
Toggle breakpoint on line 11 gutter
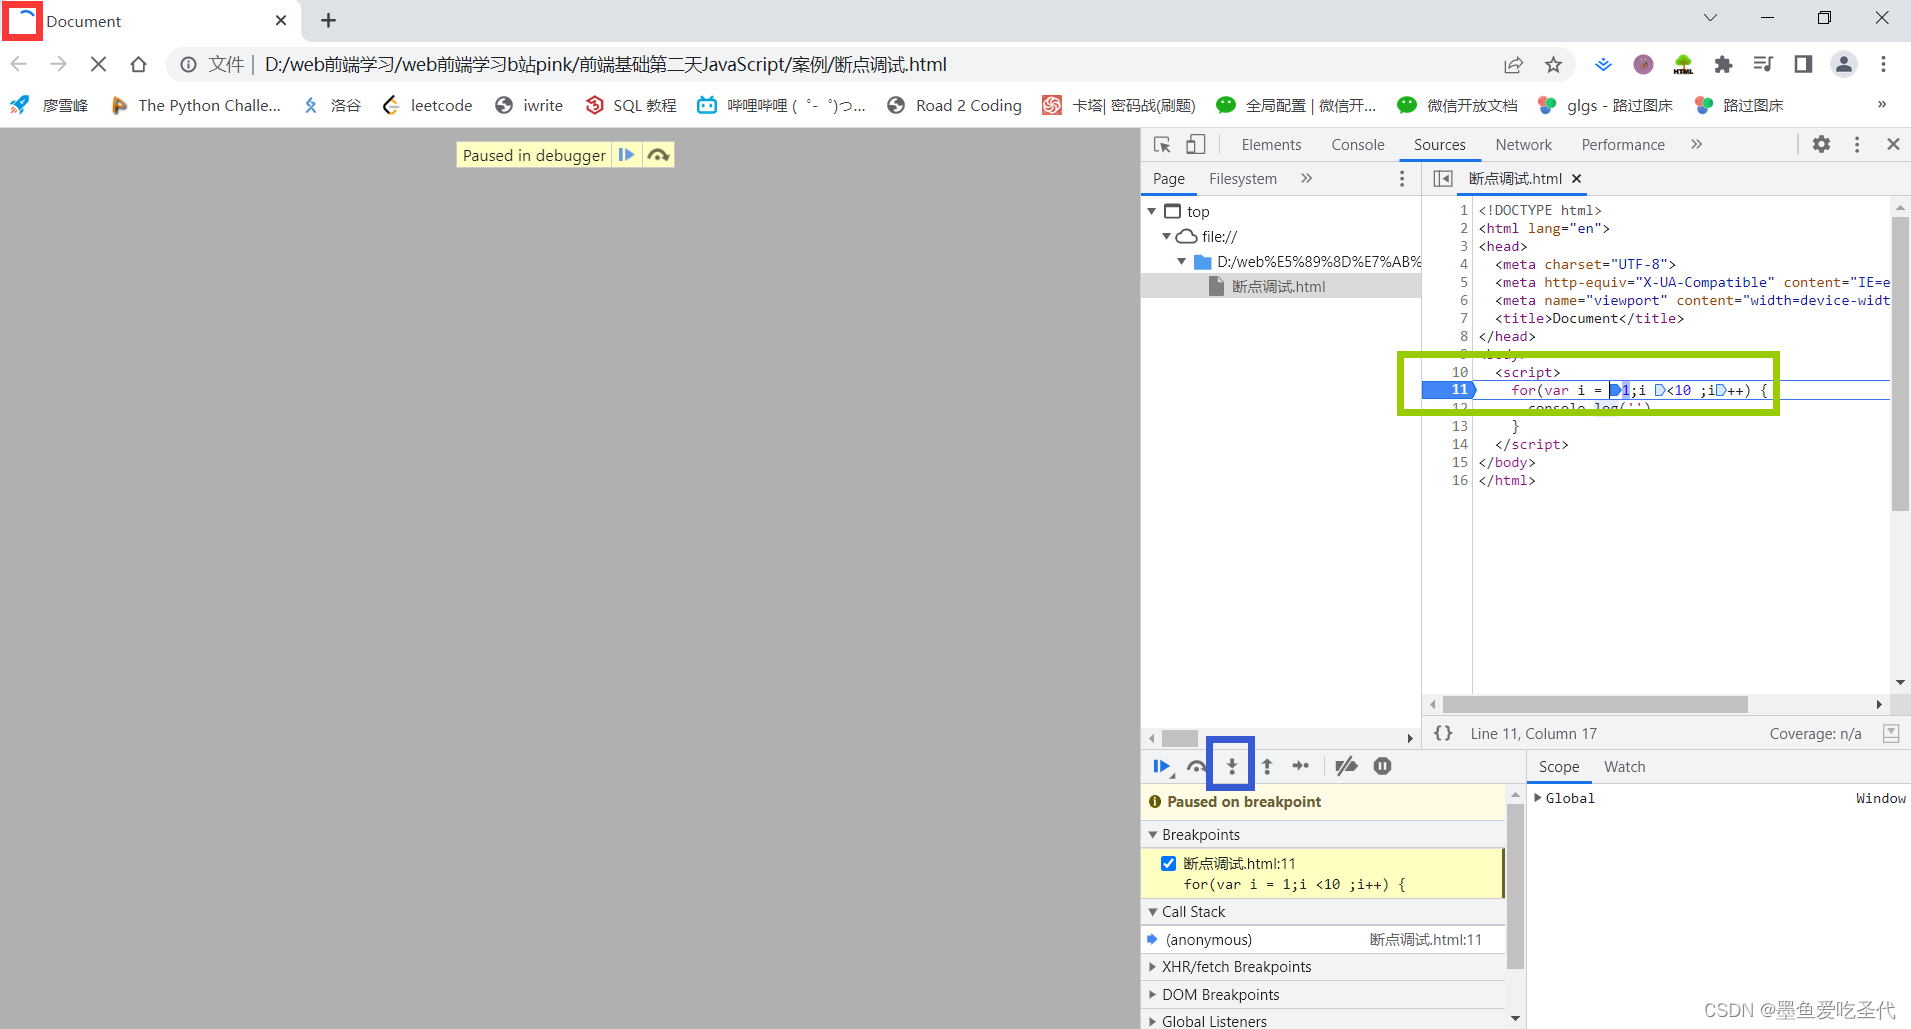[1449, 390]
